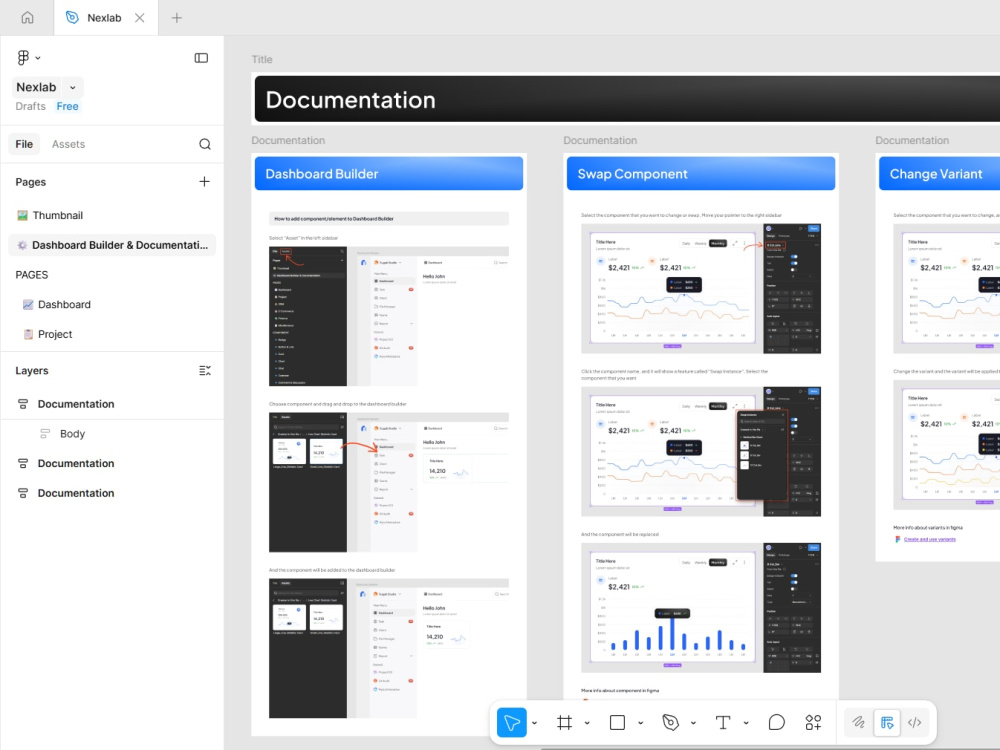Image resolution: width=1000 pixels, height=750 pixels.
Task: Switch to the Assets tab
Action: (68, 144)
